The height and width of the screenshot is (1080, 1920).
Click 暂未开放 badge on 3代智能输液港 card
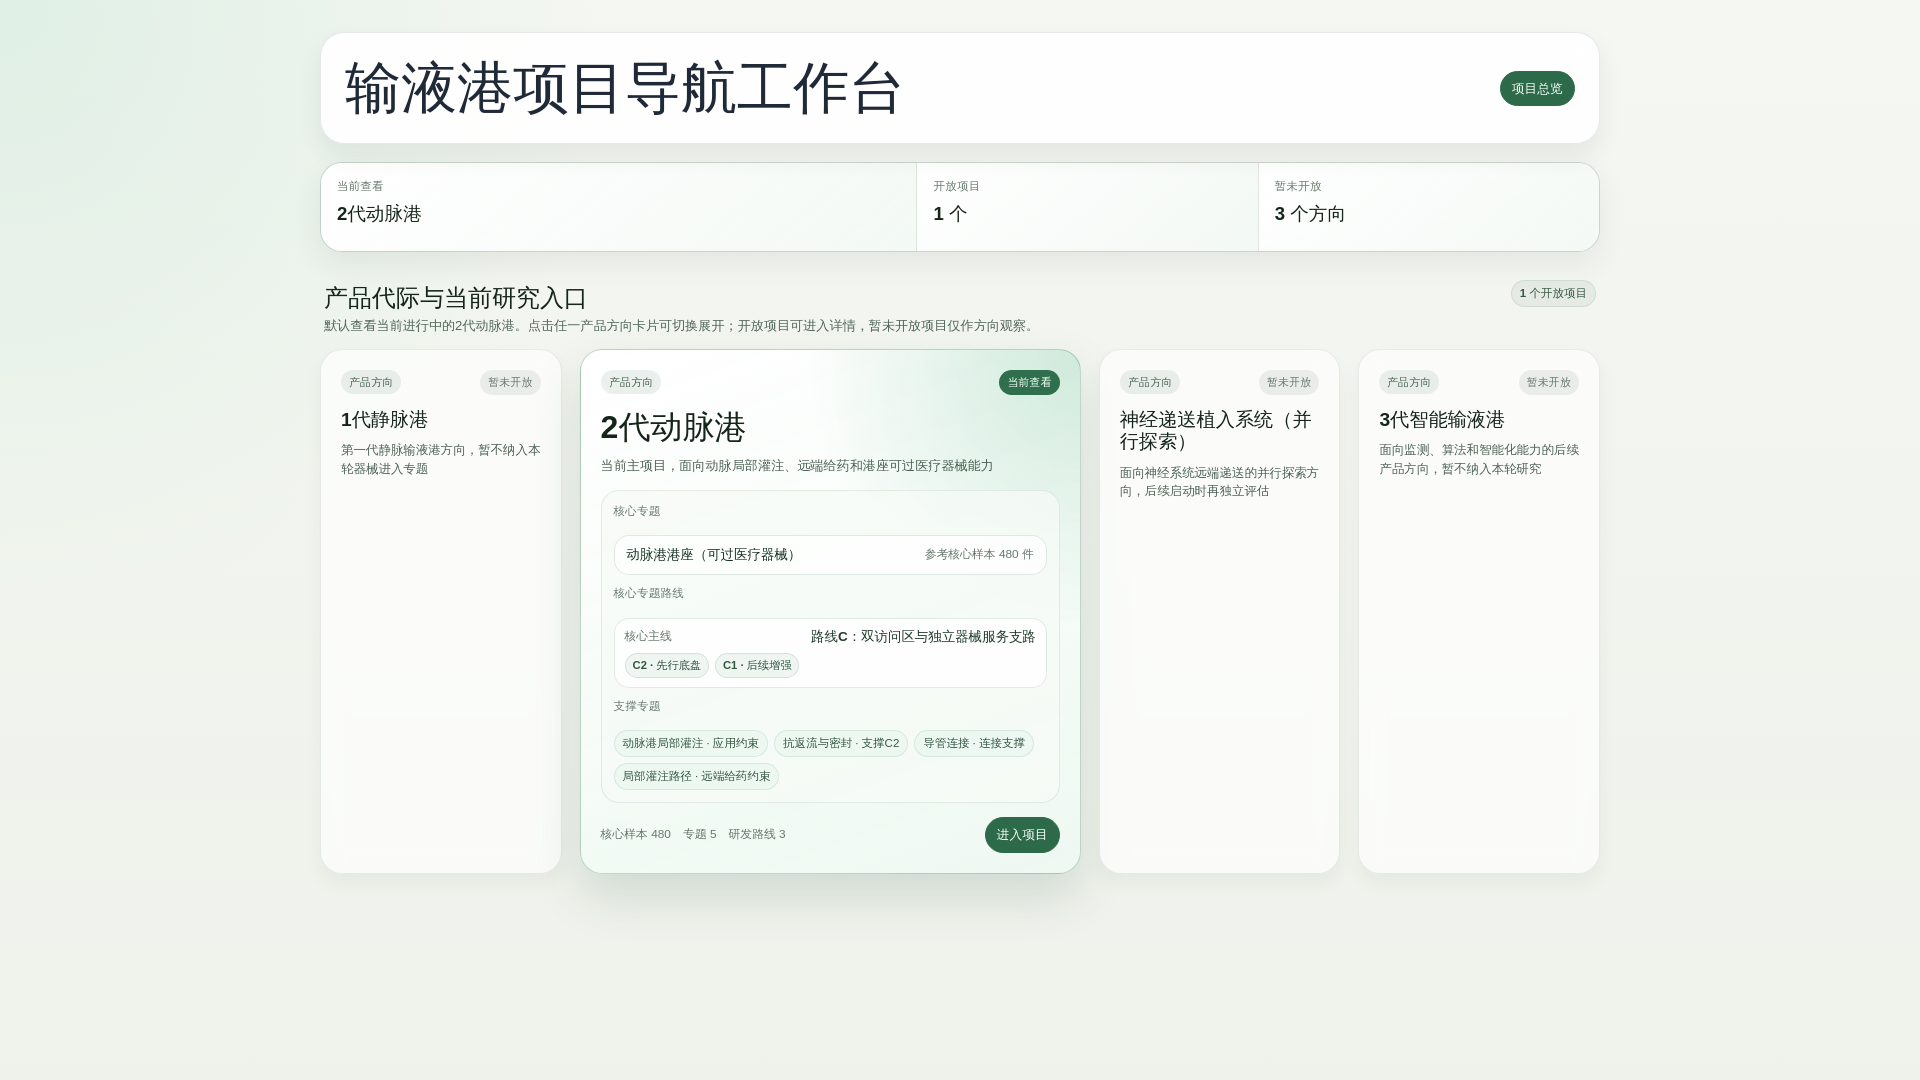(x=1549, y=382)
